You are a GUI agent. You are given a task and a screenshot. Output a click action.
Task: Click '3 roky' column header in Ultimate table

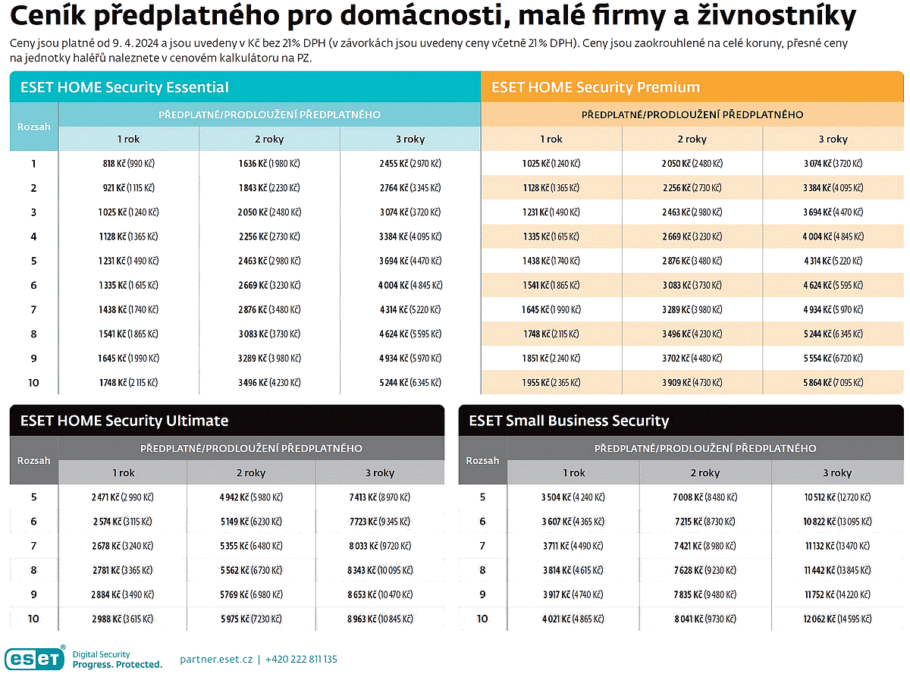[380, 473]
